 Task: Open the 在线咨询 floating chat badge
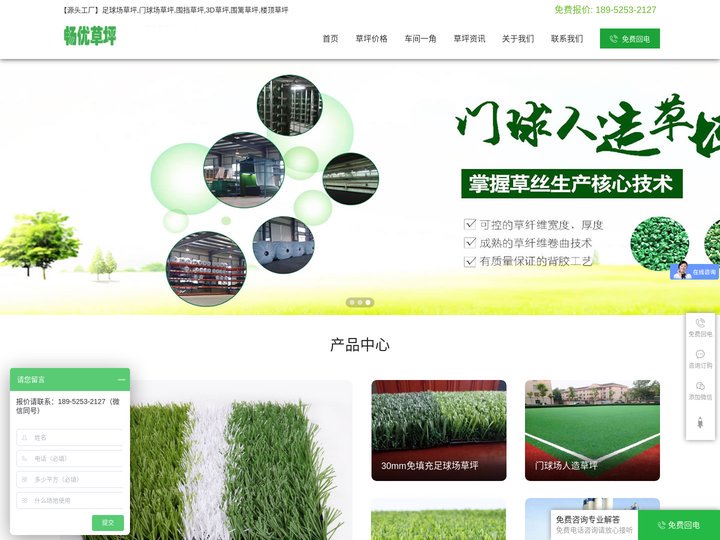[694, 271]
